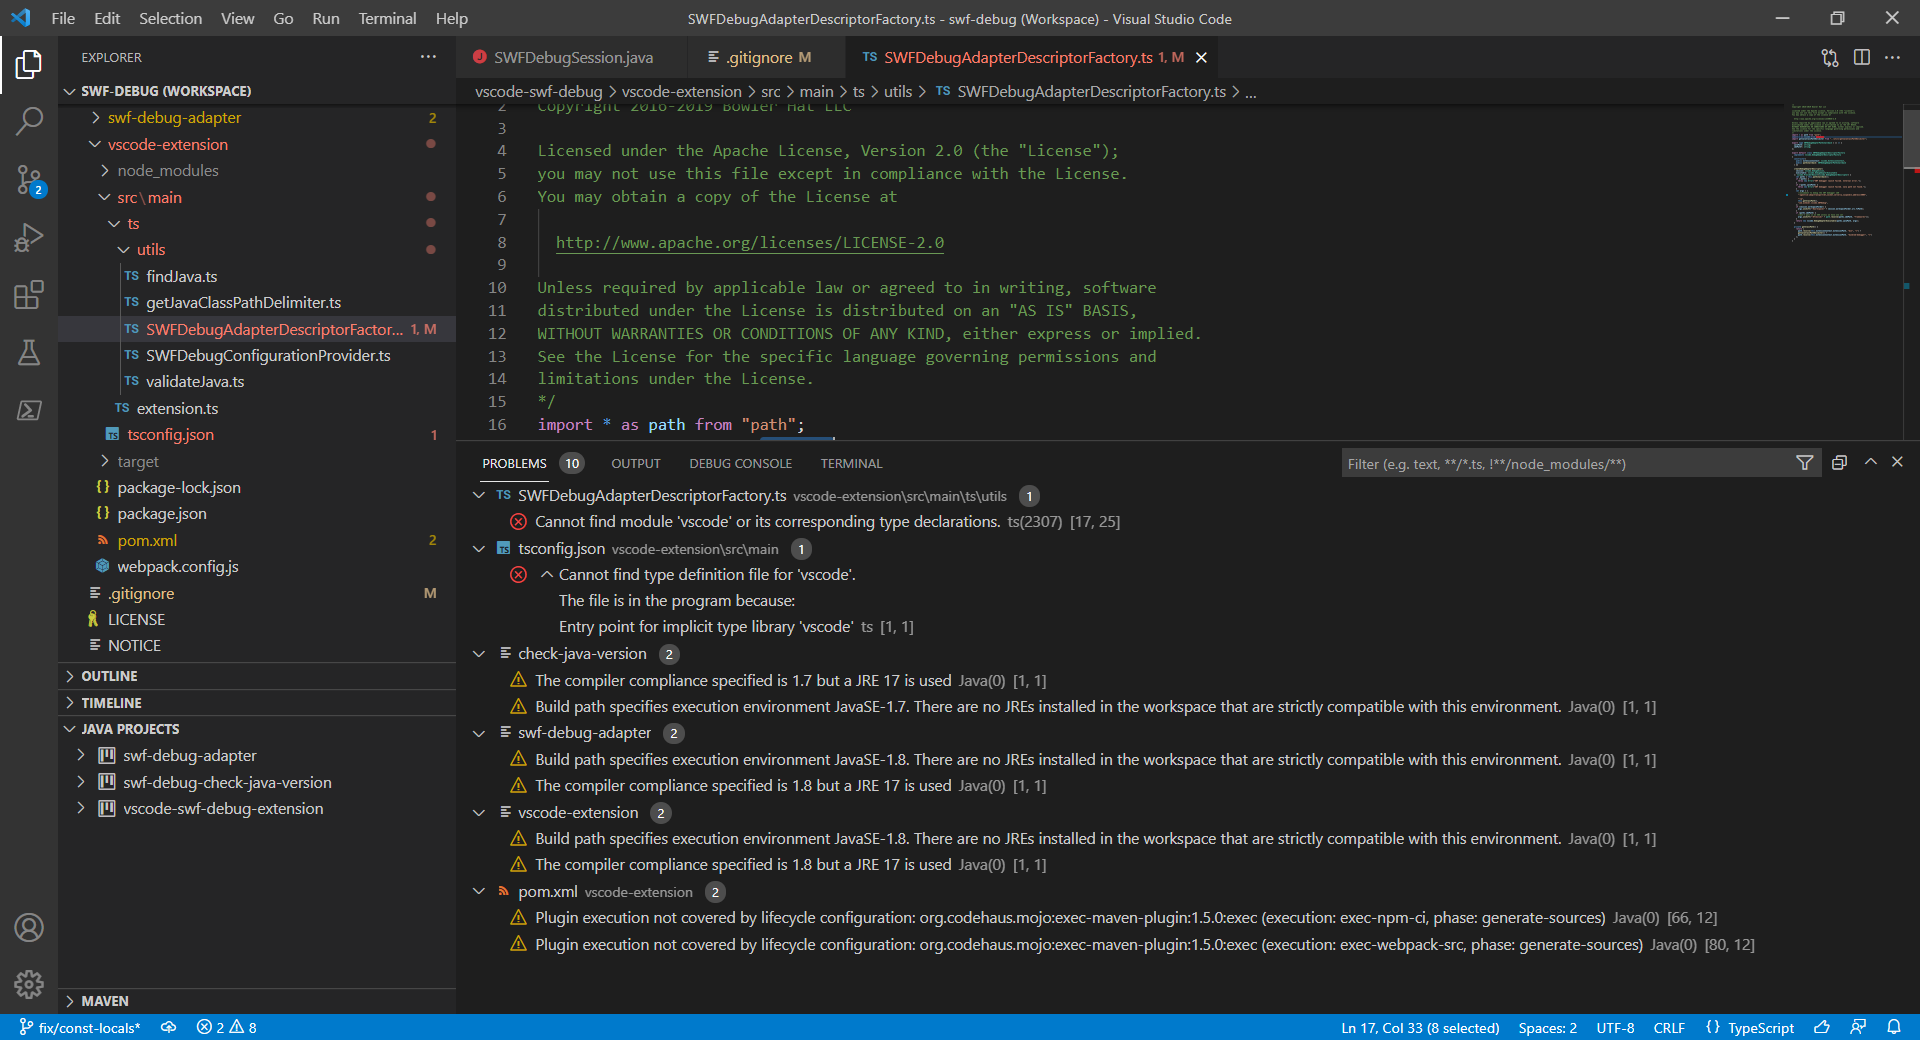Split the editor using the top-right icon
The image size is (1920, 1040).
1862,57
